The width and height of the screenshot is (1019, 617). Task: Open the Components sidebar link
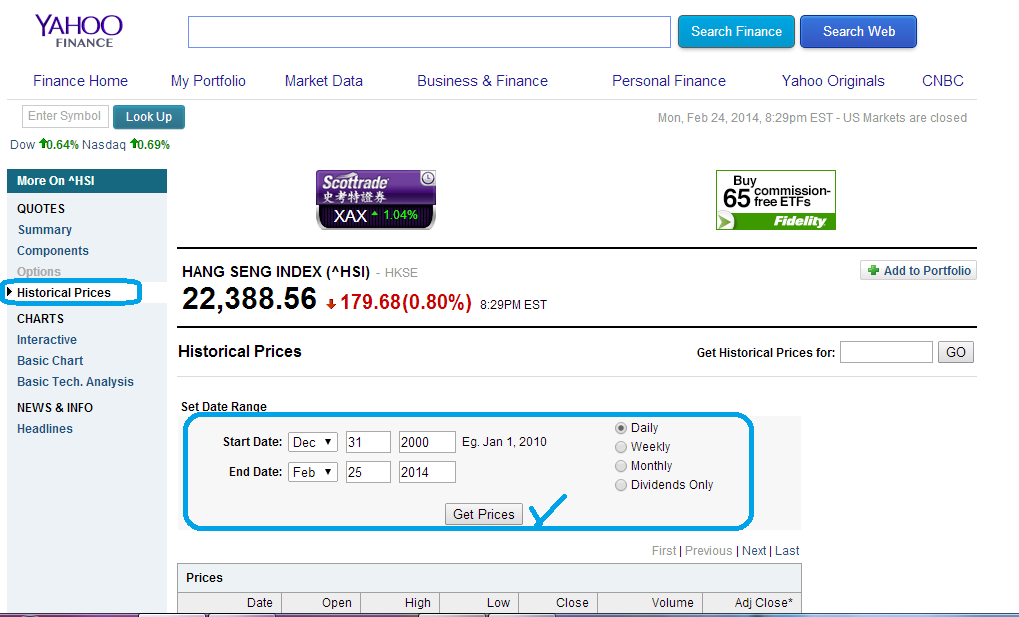(x=53, y=251)
